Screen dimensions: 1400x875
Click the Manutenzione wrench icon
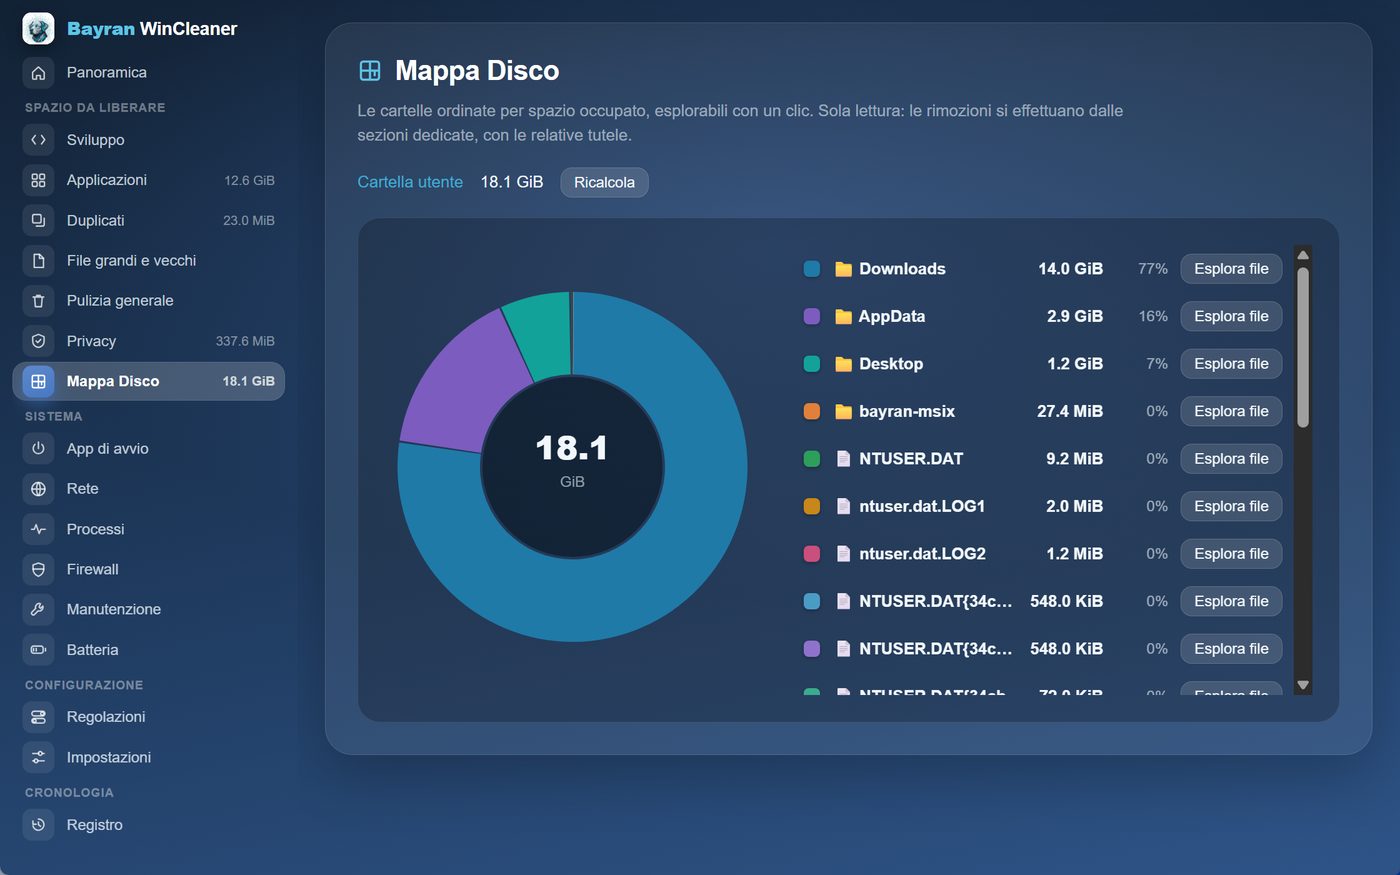pyautogui.click(x=38, y=609)
